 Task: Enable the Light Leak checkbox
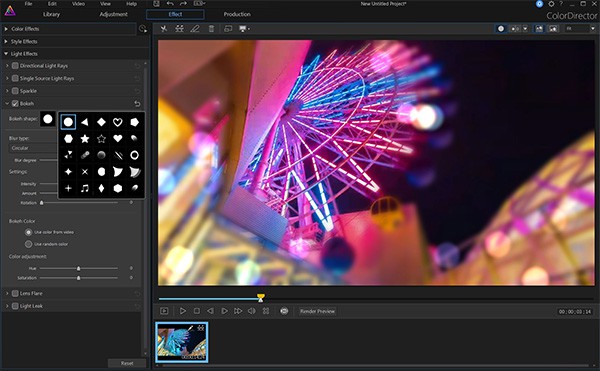[x=15, y=306]
